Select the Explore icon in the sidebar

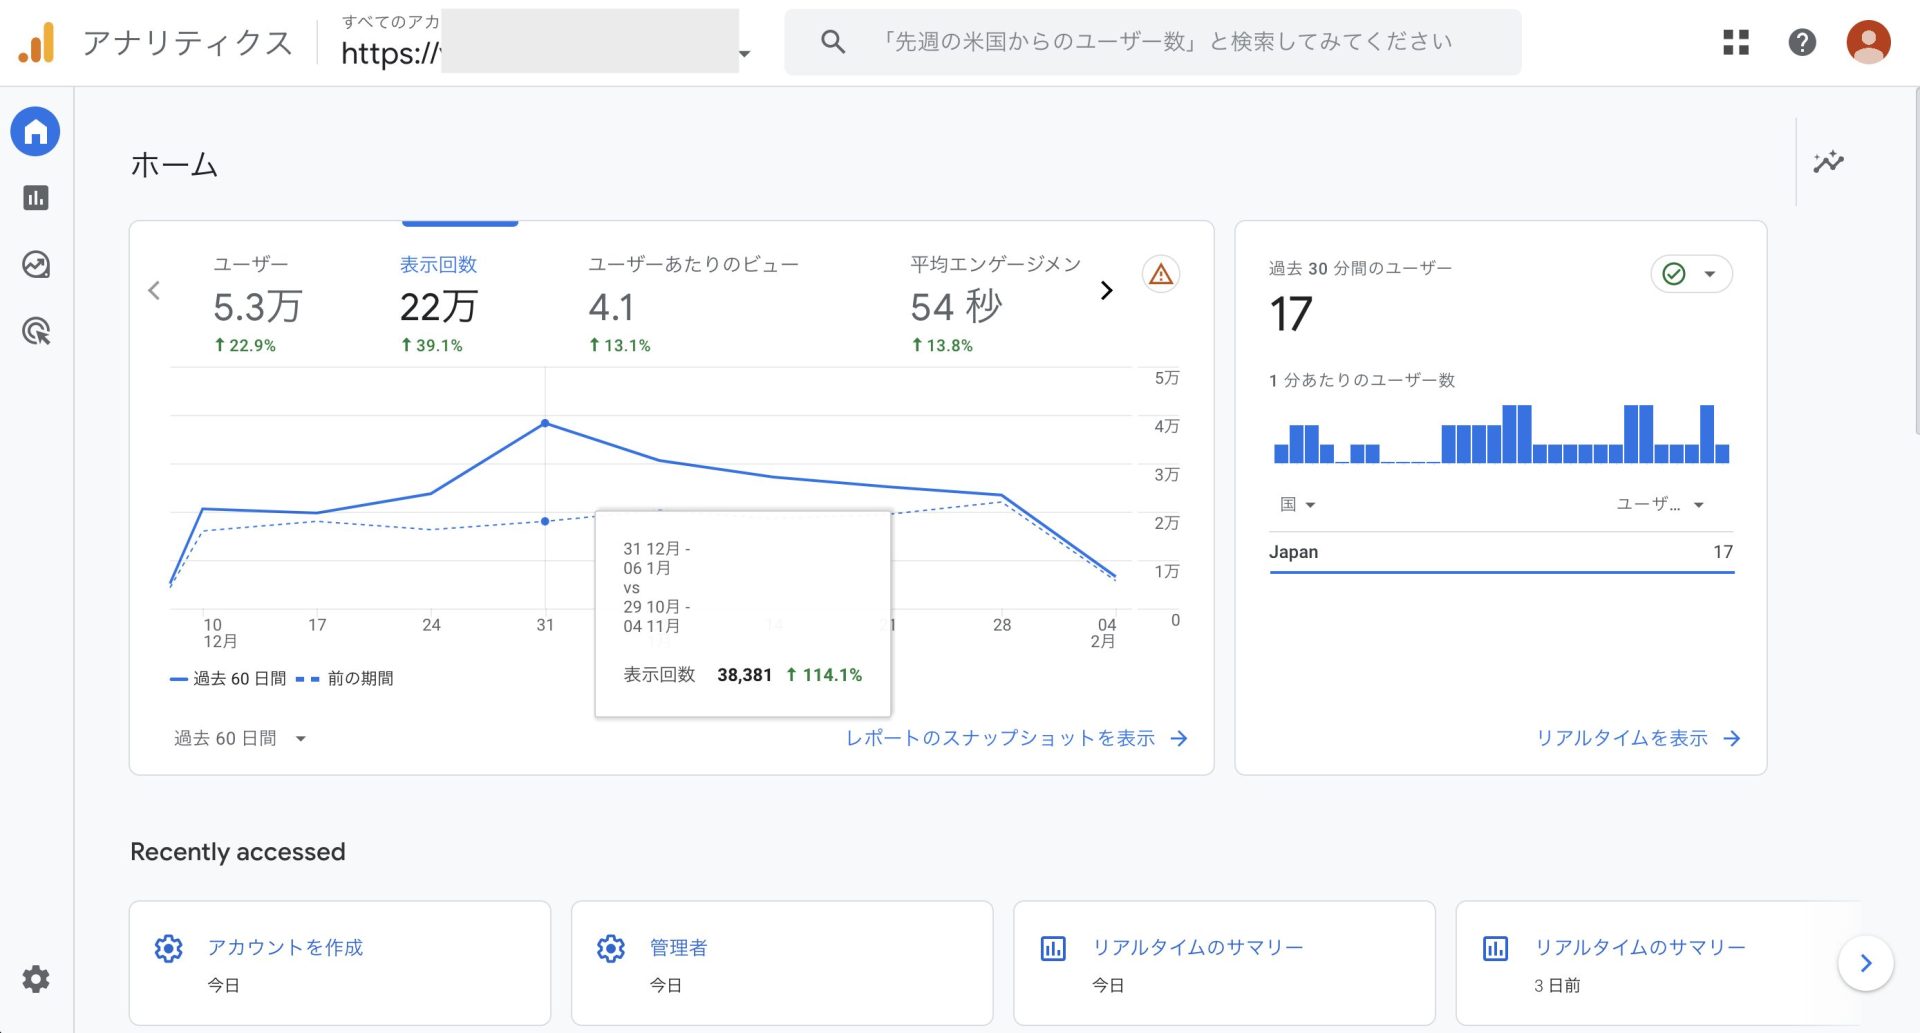click(x=35, y=264)
